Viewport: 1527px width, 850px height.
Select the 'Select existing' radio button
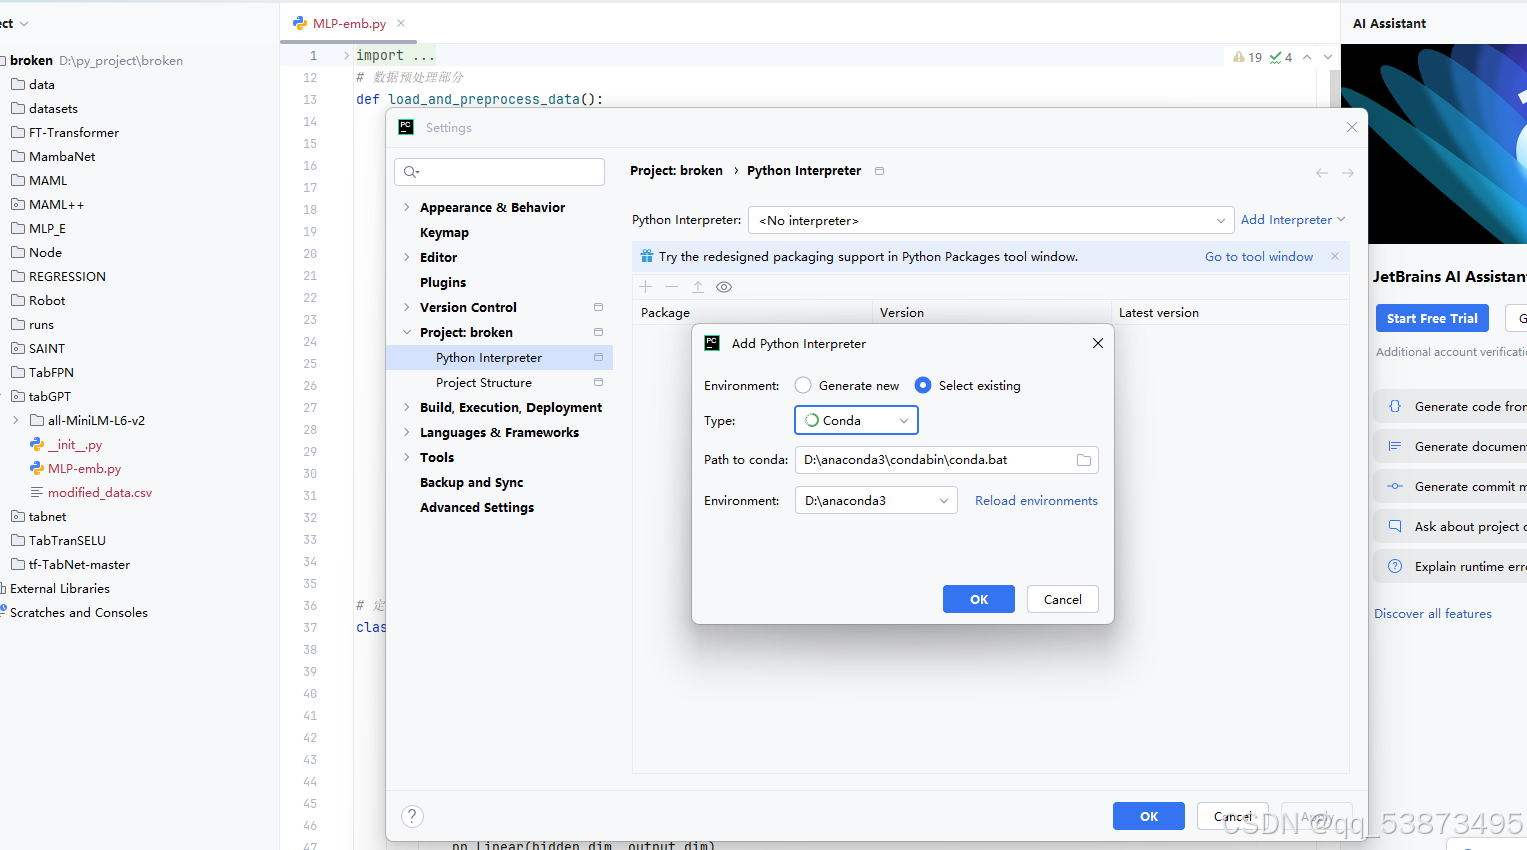click(923, 385)
